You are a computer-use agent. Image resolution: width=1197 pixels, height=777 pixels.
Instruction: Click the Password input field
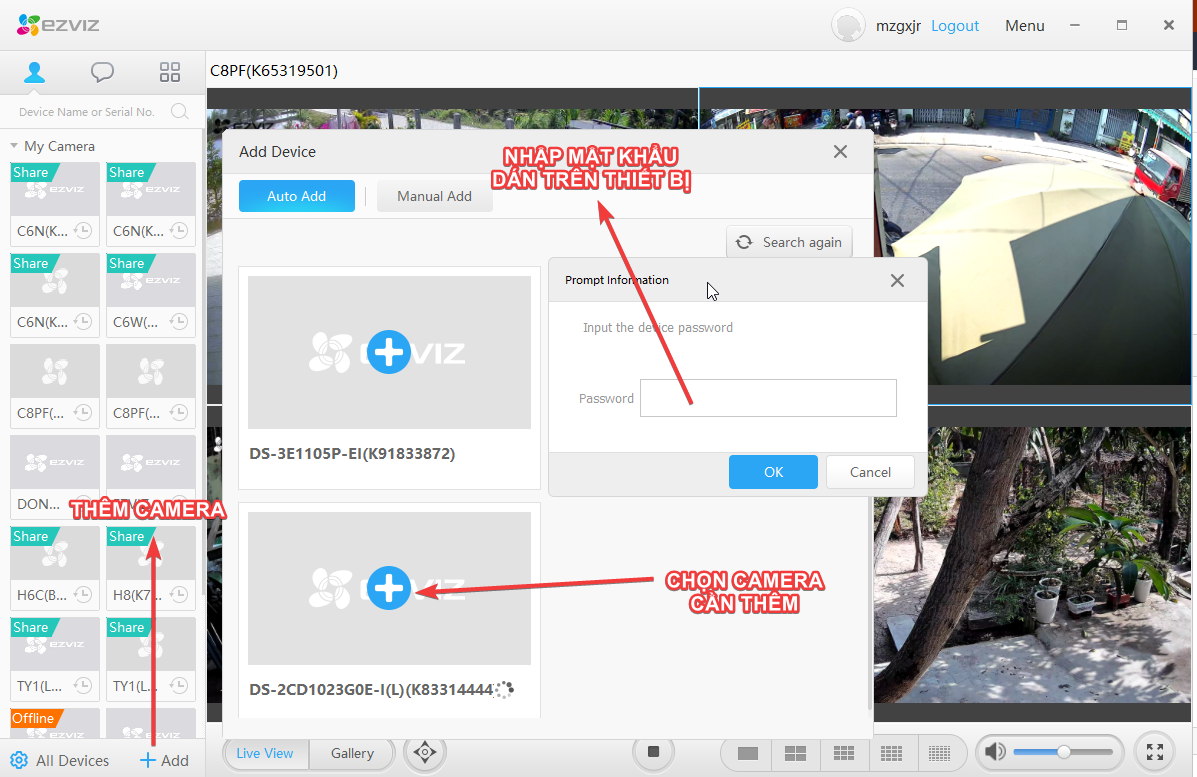[768, 398]
